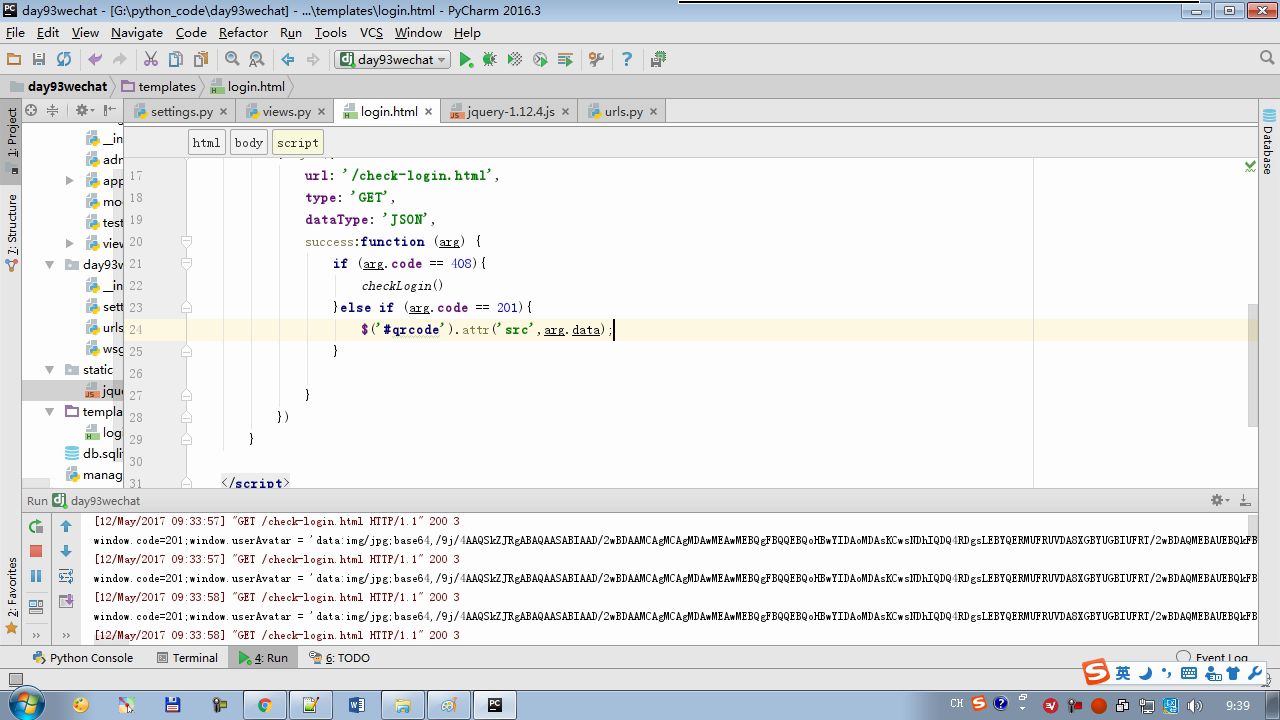Pause the Run console output
This screenshot has height=720, width=1280.
coord(36,576)
